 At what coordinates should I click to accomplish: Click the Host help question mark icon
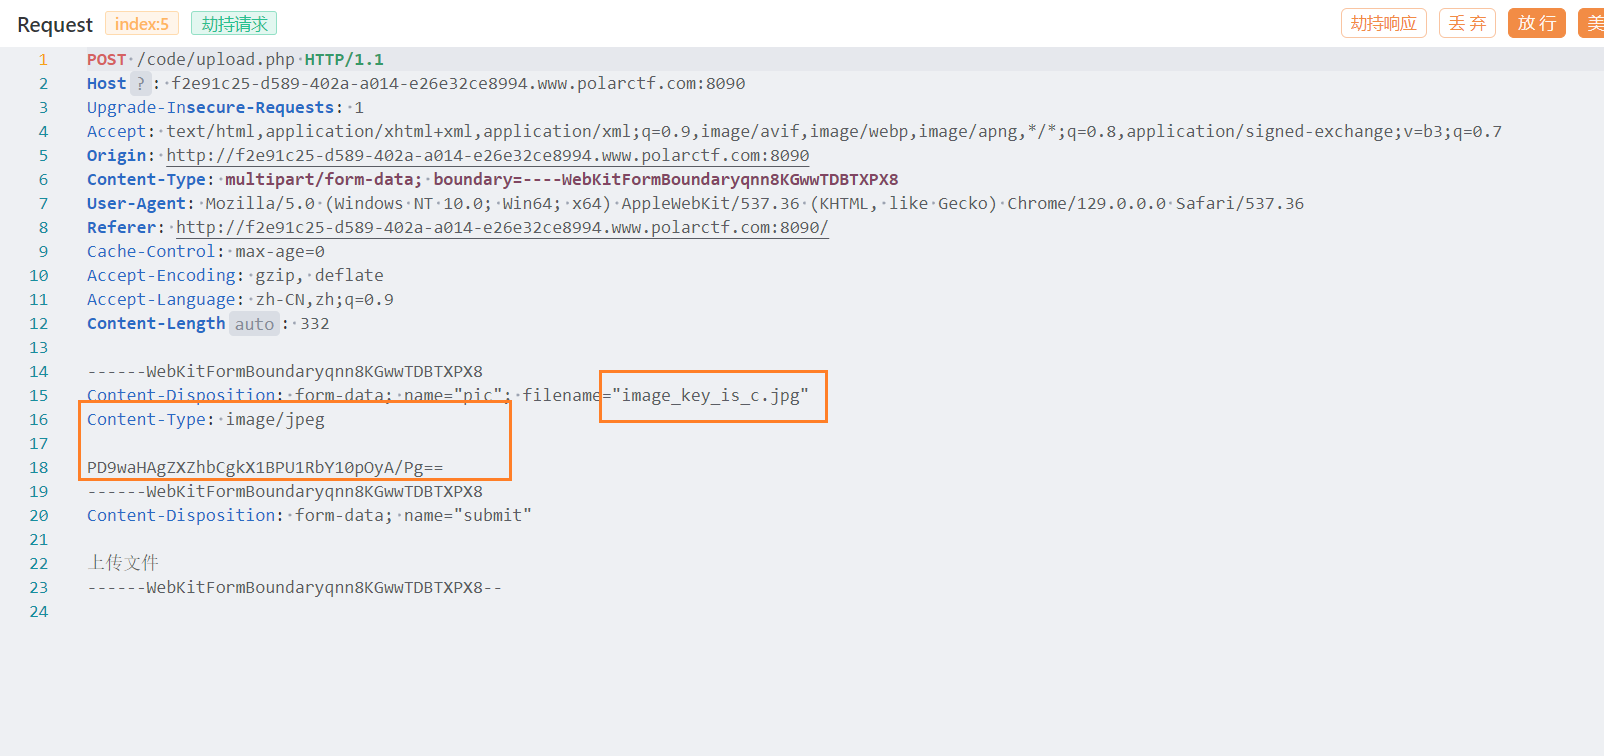tap(141, 84)
